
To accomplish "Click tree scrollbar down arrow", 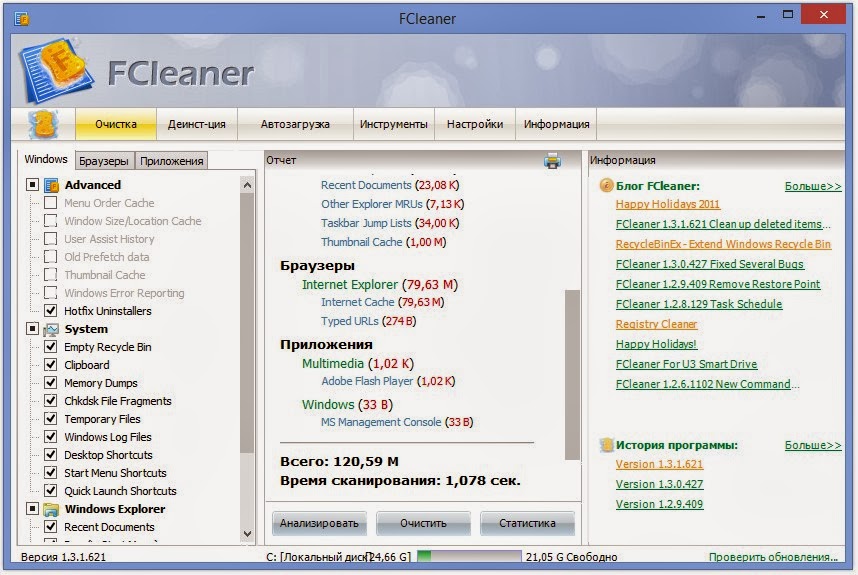I will coord(247,533).
